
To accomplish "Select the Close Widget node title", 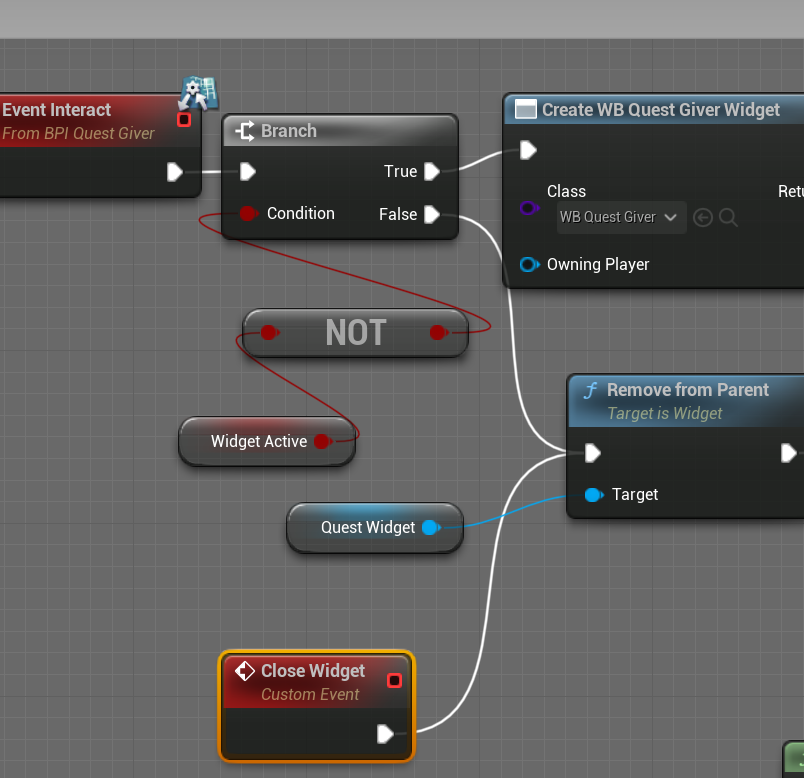I will [x=313, y=670].
